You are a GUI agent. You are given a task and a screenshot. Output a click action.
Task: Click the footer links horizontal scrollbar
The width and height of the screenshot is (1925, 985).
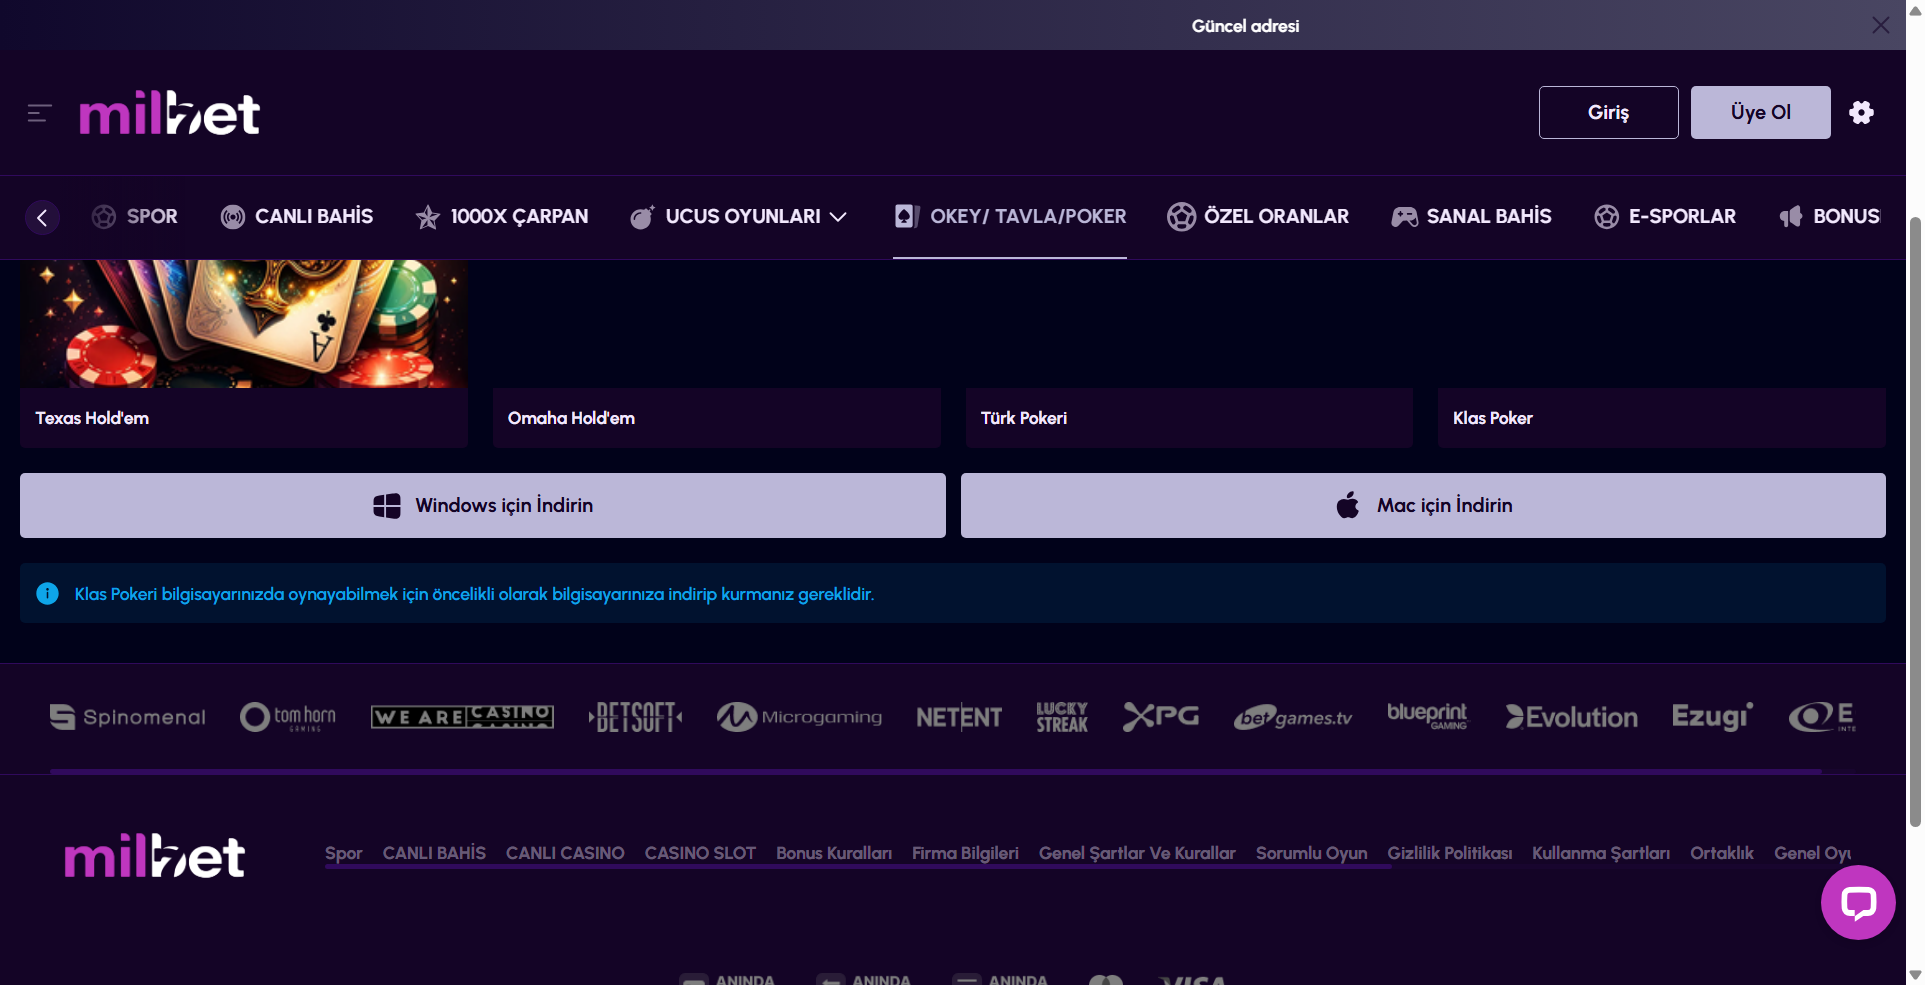coord(858,867)
